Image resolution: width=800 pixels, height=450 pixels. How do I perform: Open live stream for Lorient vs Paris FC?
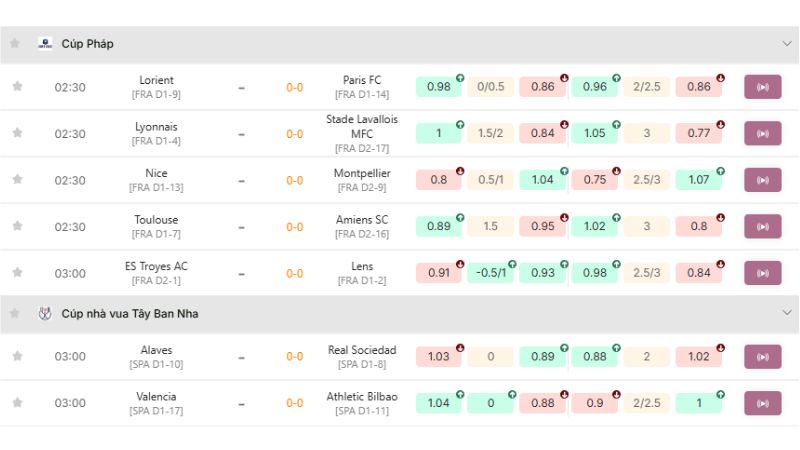[762, 87]
